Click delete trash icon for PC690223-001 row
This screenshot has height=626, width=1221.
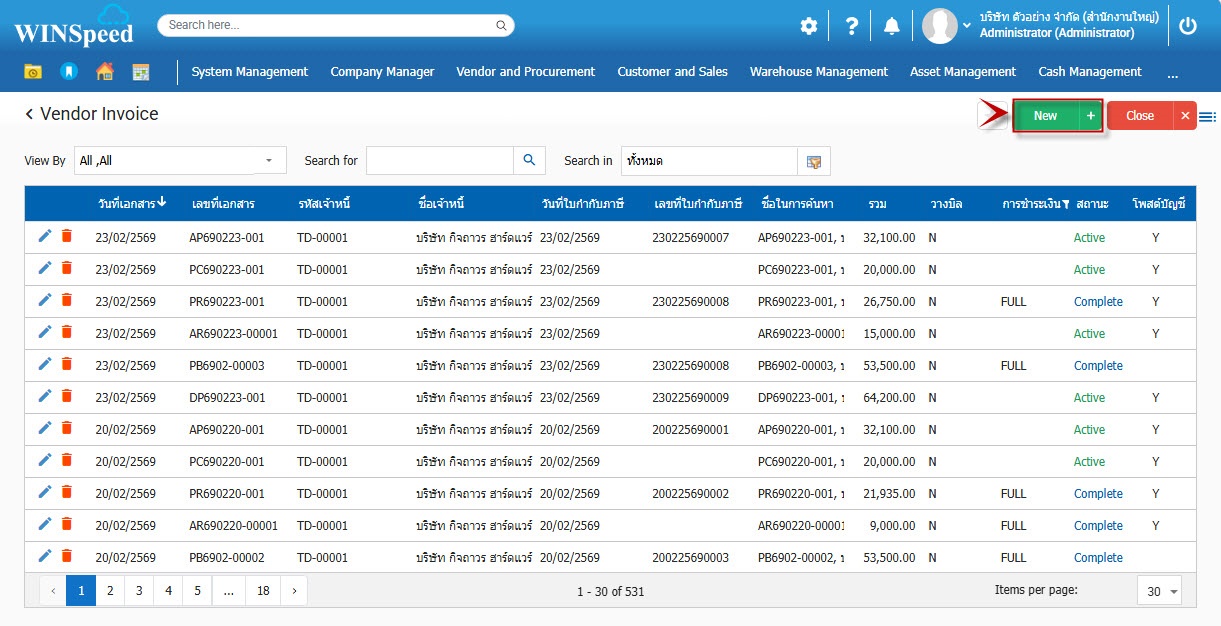[67, 268]
